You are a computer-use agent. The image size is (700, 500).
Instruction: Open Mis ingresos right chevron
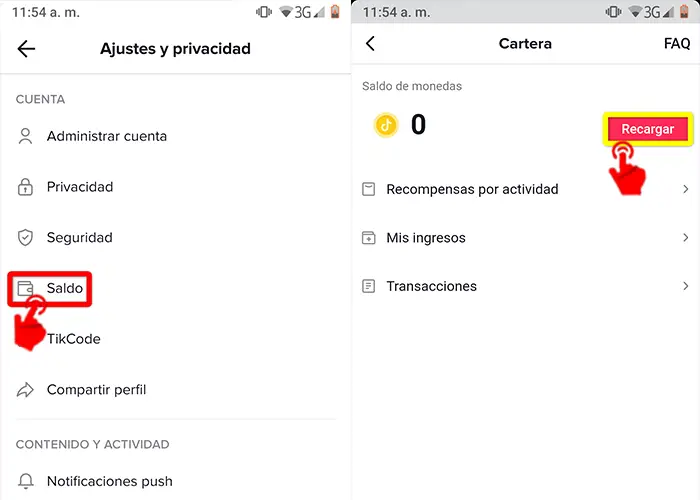685,238
